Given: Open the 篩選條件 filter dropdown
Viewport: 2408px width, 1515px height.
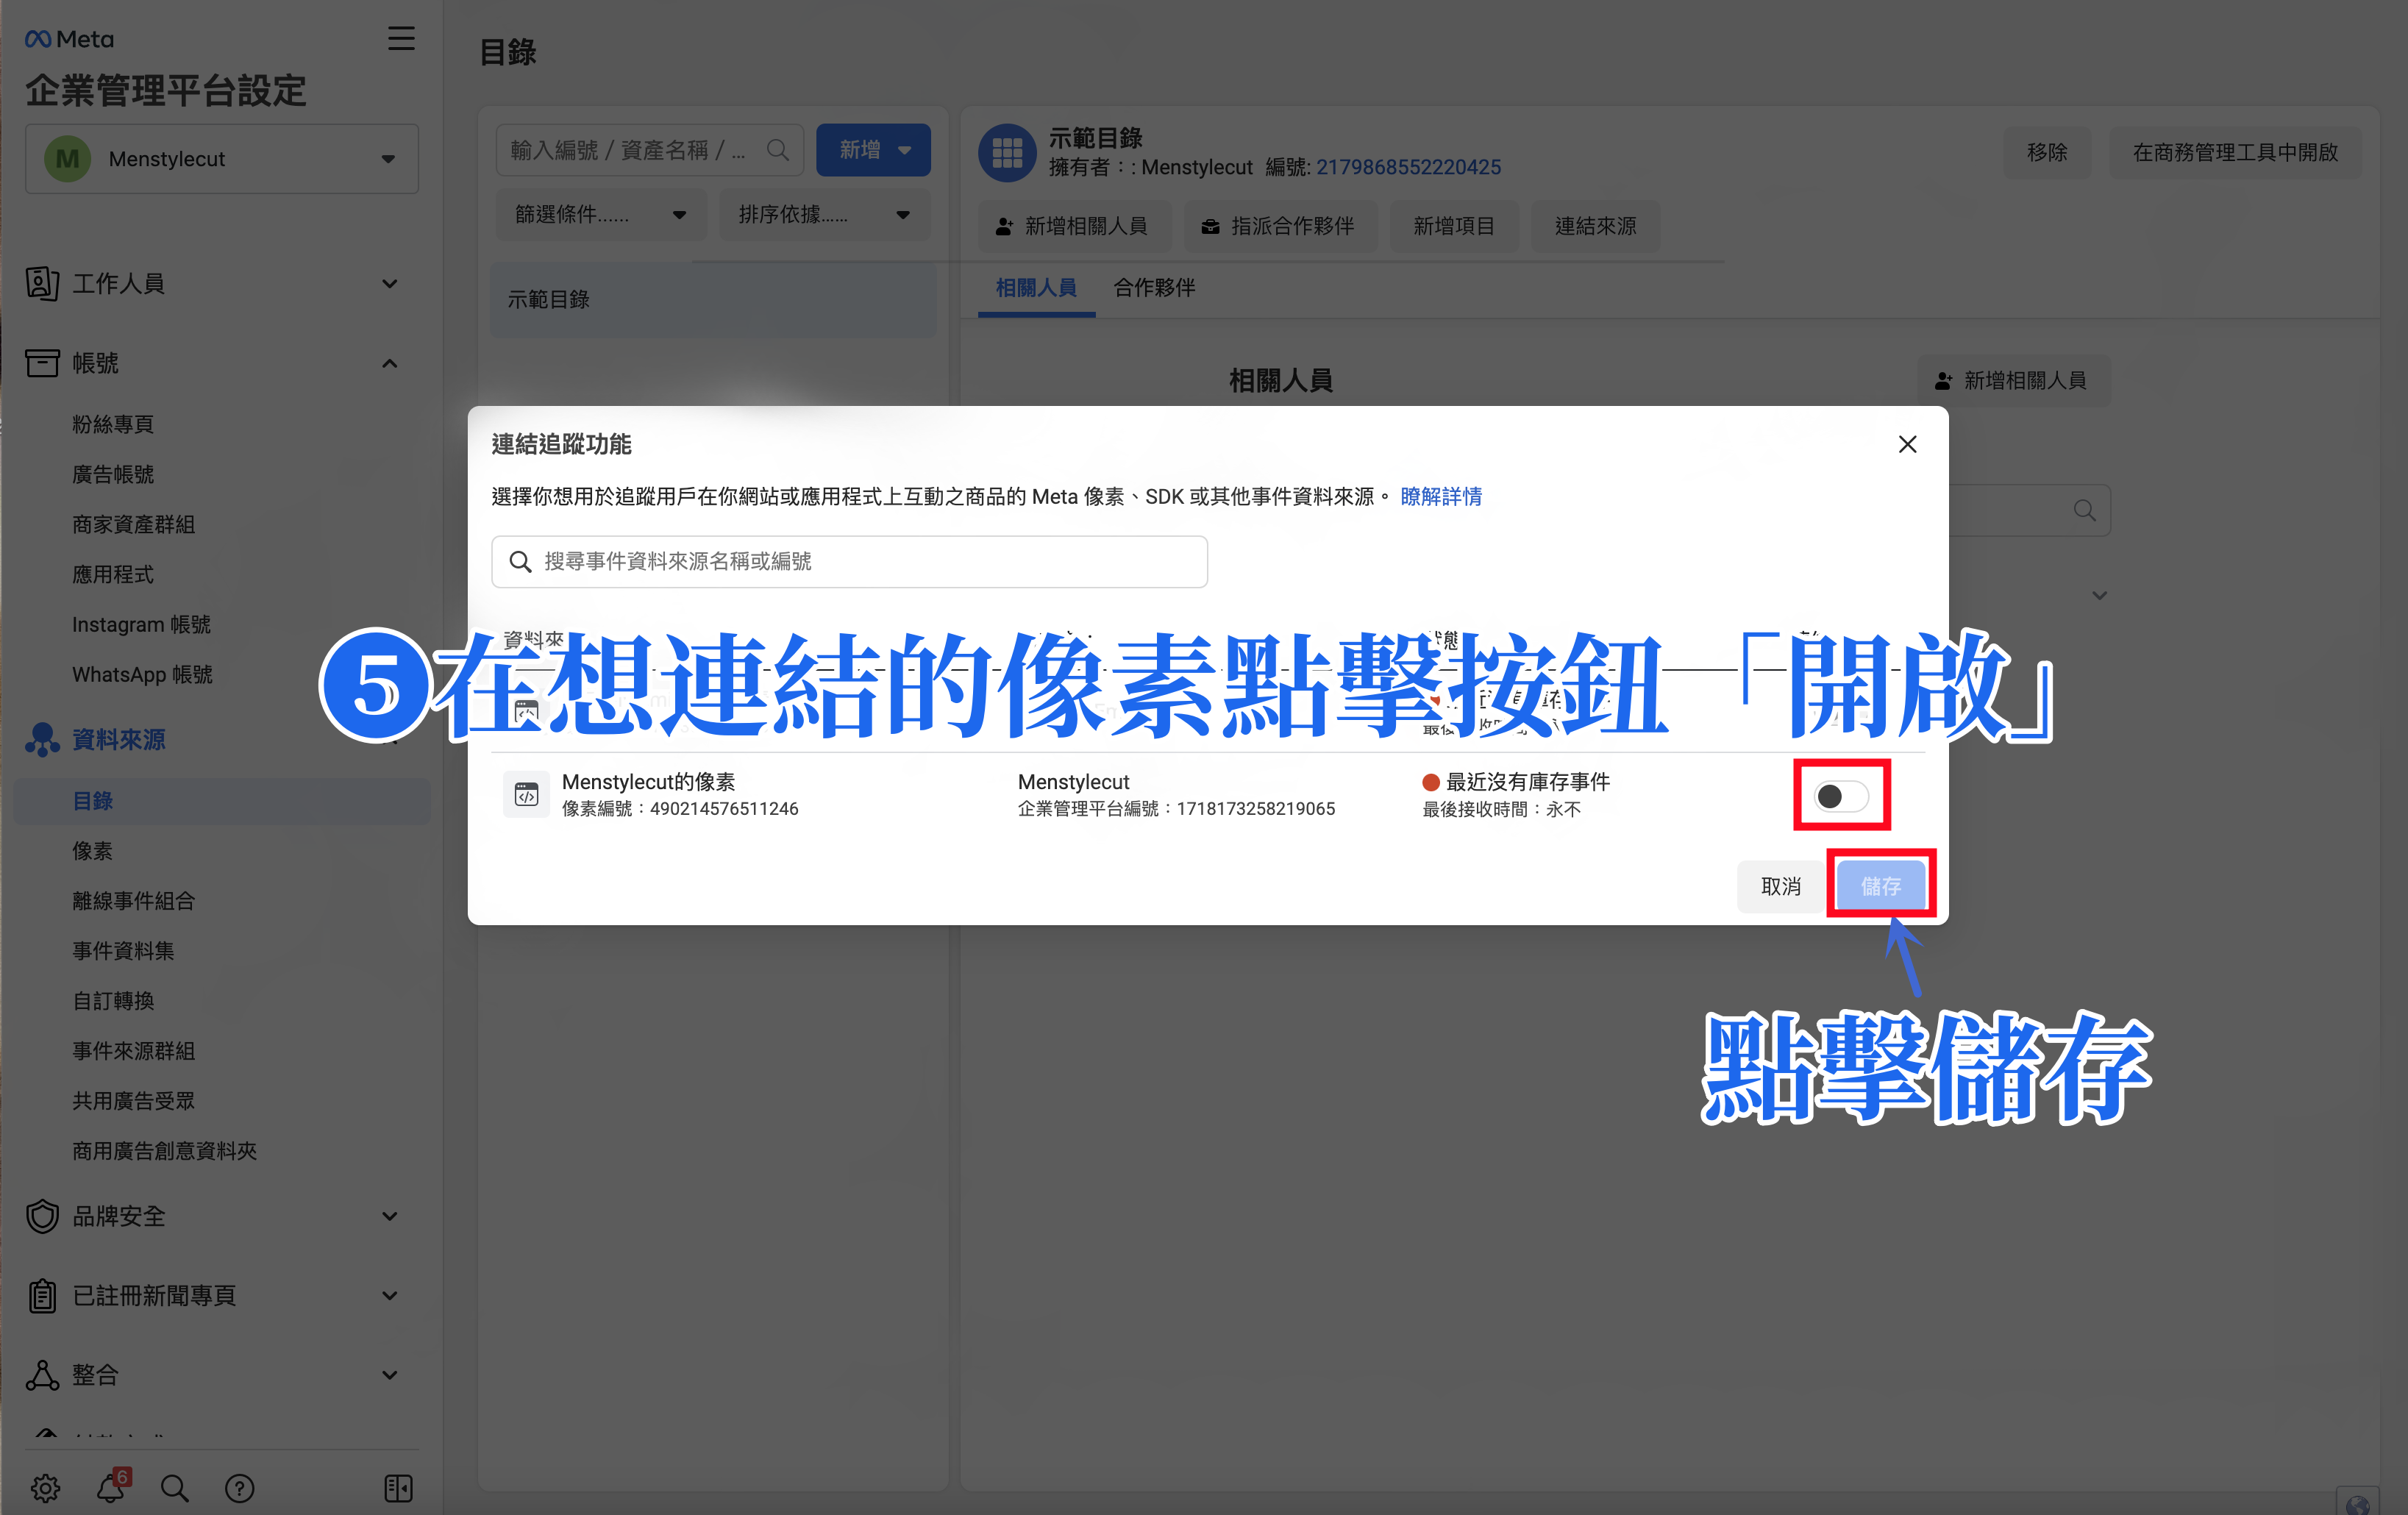Looking at the screenshot, I should tap(601, 214).
